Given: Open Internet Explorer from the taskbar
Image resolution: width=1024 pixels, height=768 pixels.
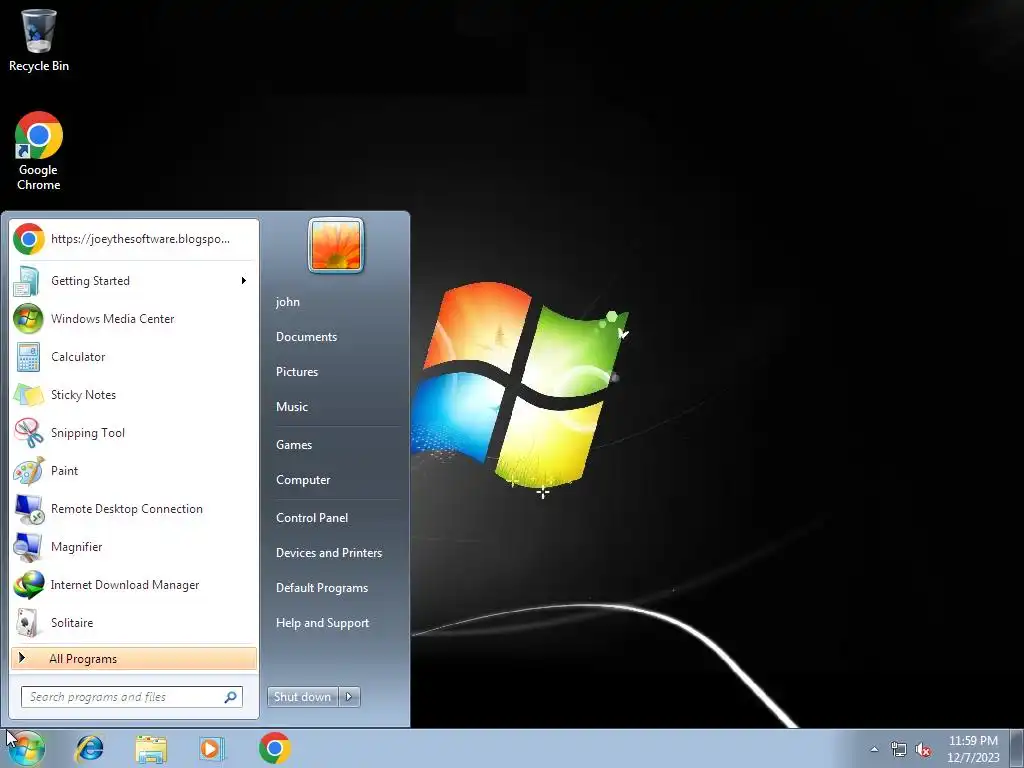Looking at the screenshot, I should [x=89, y=748].
